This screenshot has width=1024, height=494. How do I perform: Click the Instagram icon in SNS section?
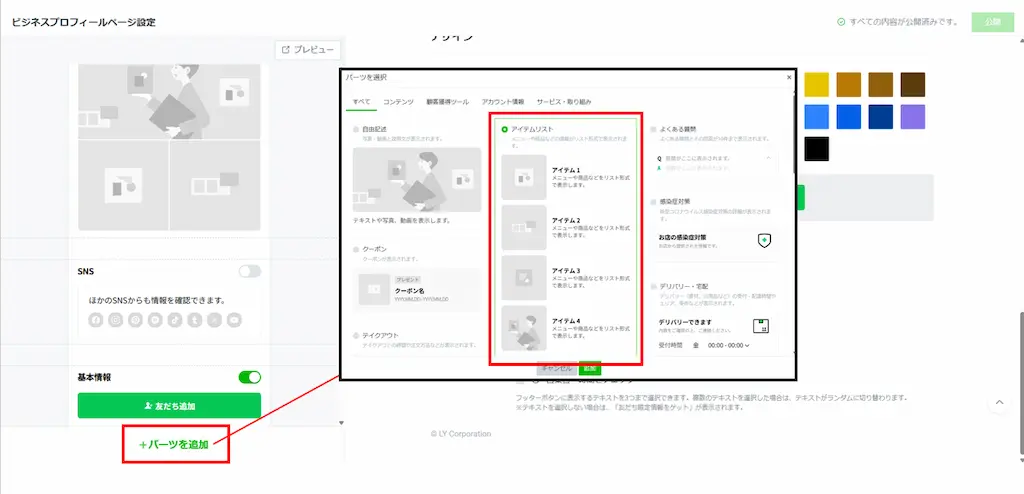(116, 320)
